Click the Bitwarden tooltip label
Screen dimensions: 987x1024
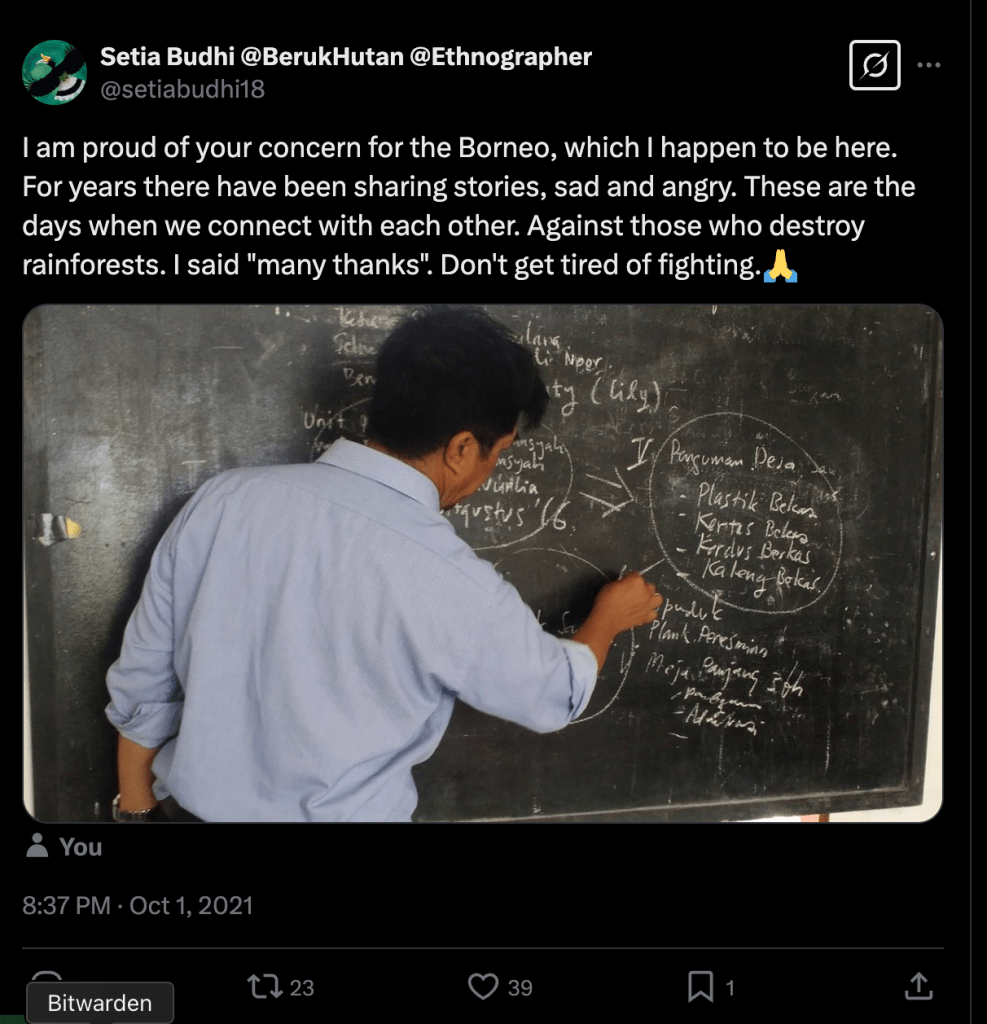click(x=100, y=1003)
